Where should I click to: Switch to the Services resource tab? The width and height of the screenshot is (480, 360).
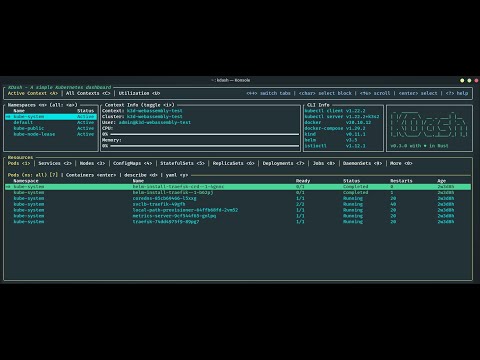55,163
